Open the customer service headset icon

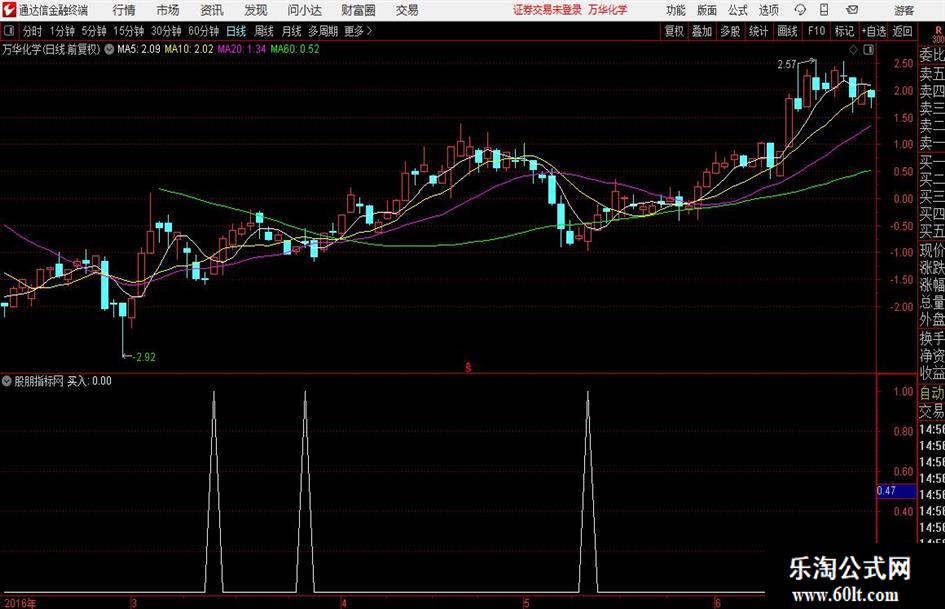[x=800, y=10]
